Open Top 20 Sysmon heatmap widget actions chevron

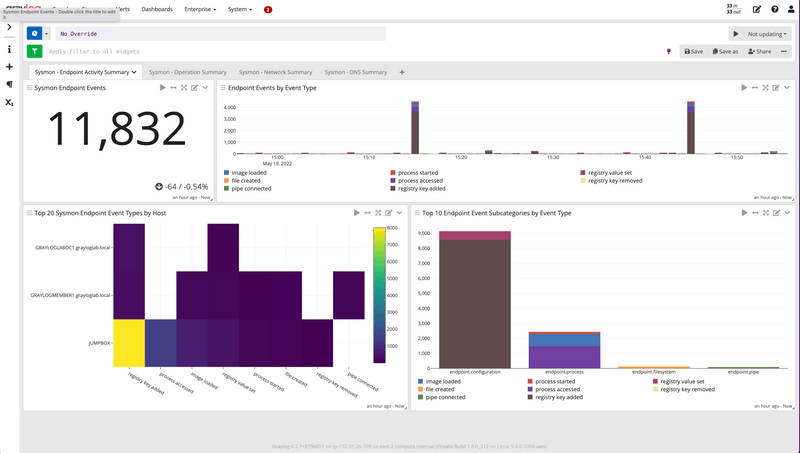click(399, 213)
